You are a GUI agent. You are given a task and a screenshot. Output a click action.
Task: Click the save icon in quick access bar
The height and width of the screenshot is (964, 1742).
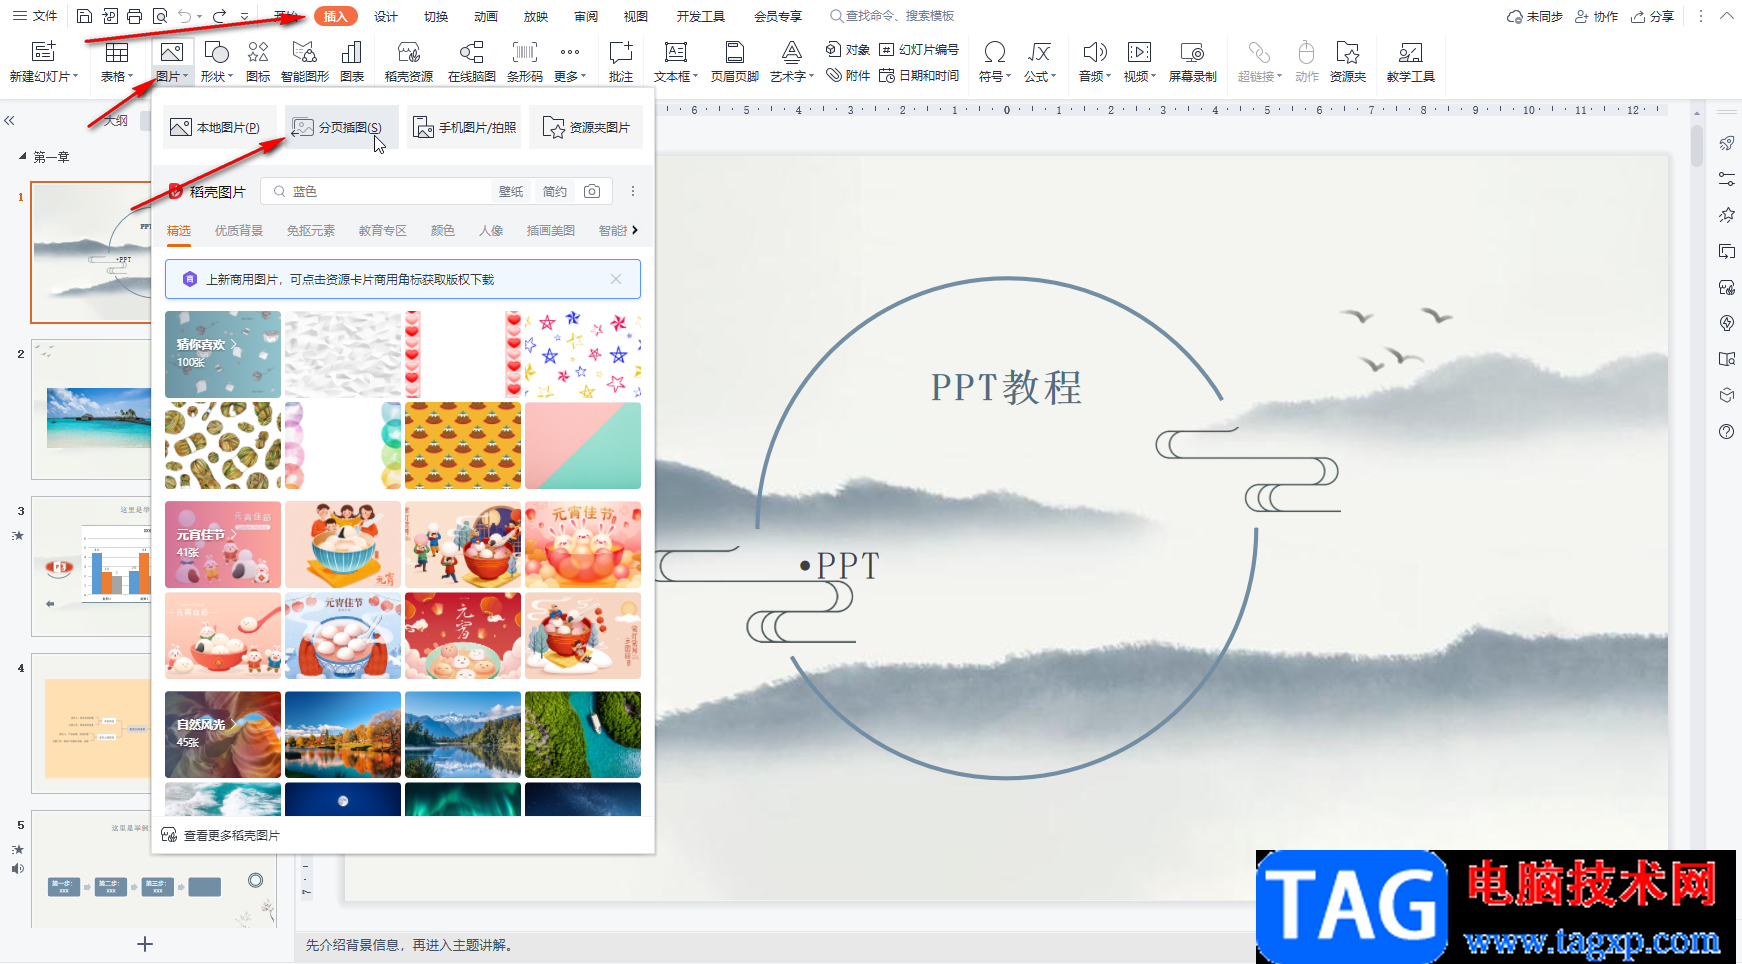(84, 16)
